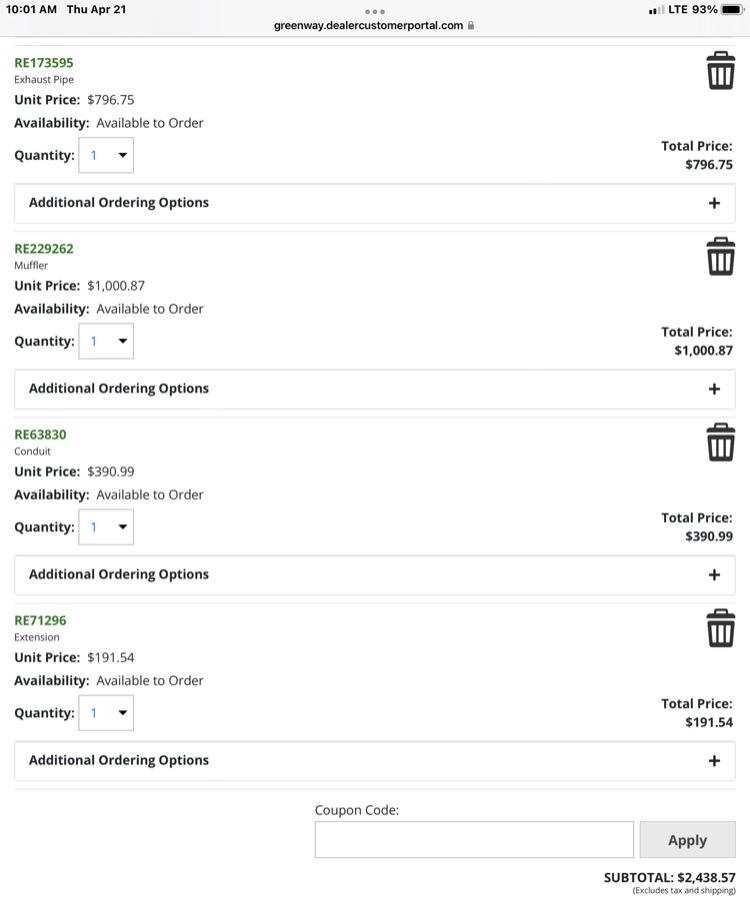This screenshot has height=919, width=750.
Task: Apply the coupon code
Action: pyautogui.click(x=687, y=839)
